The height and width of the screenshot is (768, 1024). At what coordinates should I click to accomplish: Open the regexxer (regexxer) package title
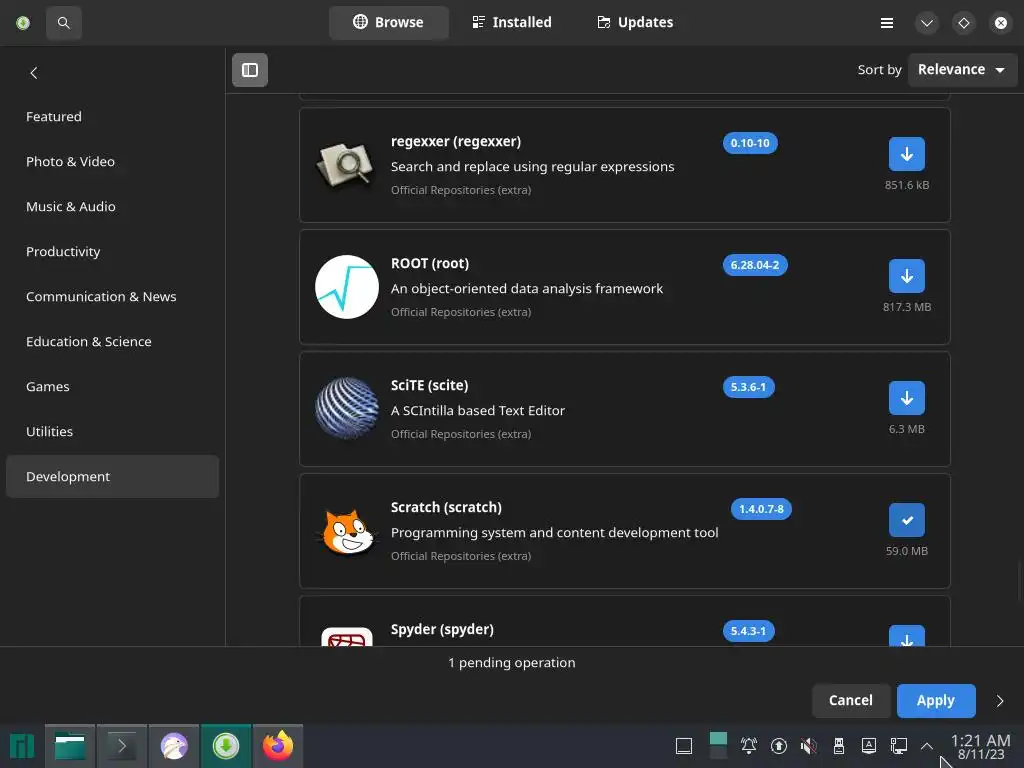456,142
